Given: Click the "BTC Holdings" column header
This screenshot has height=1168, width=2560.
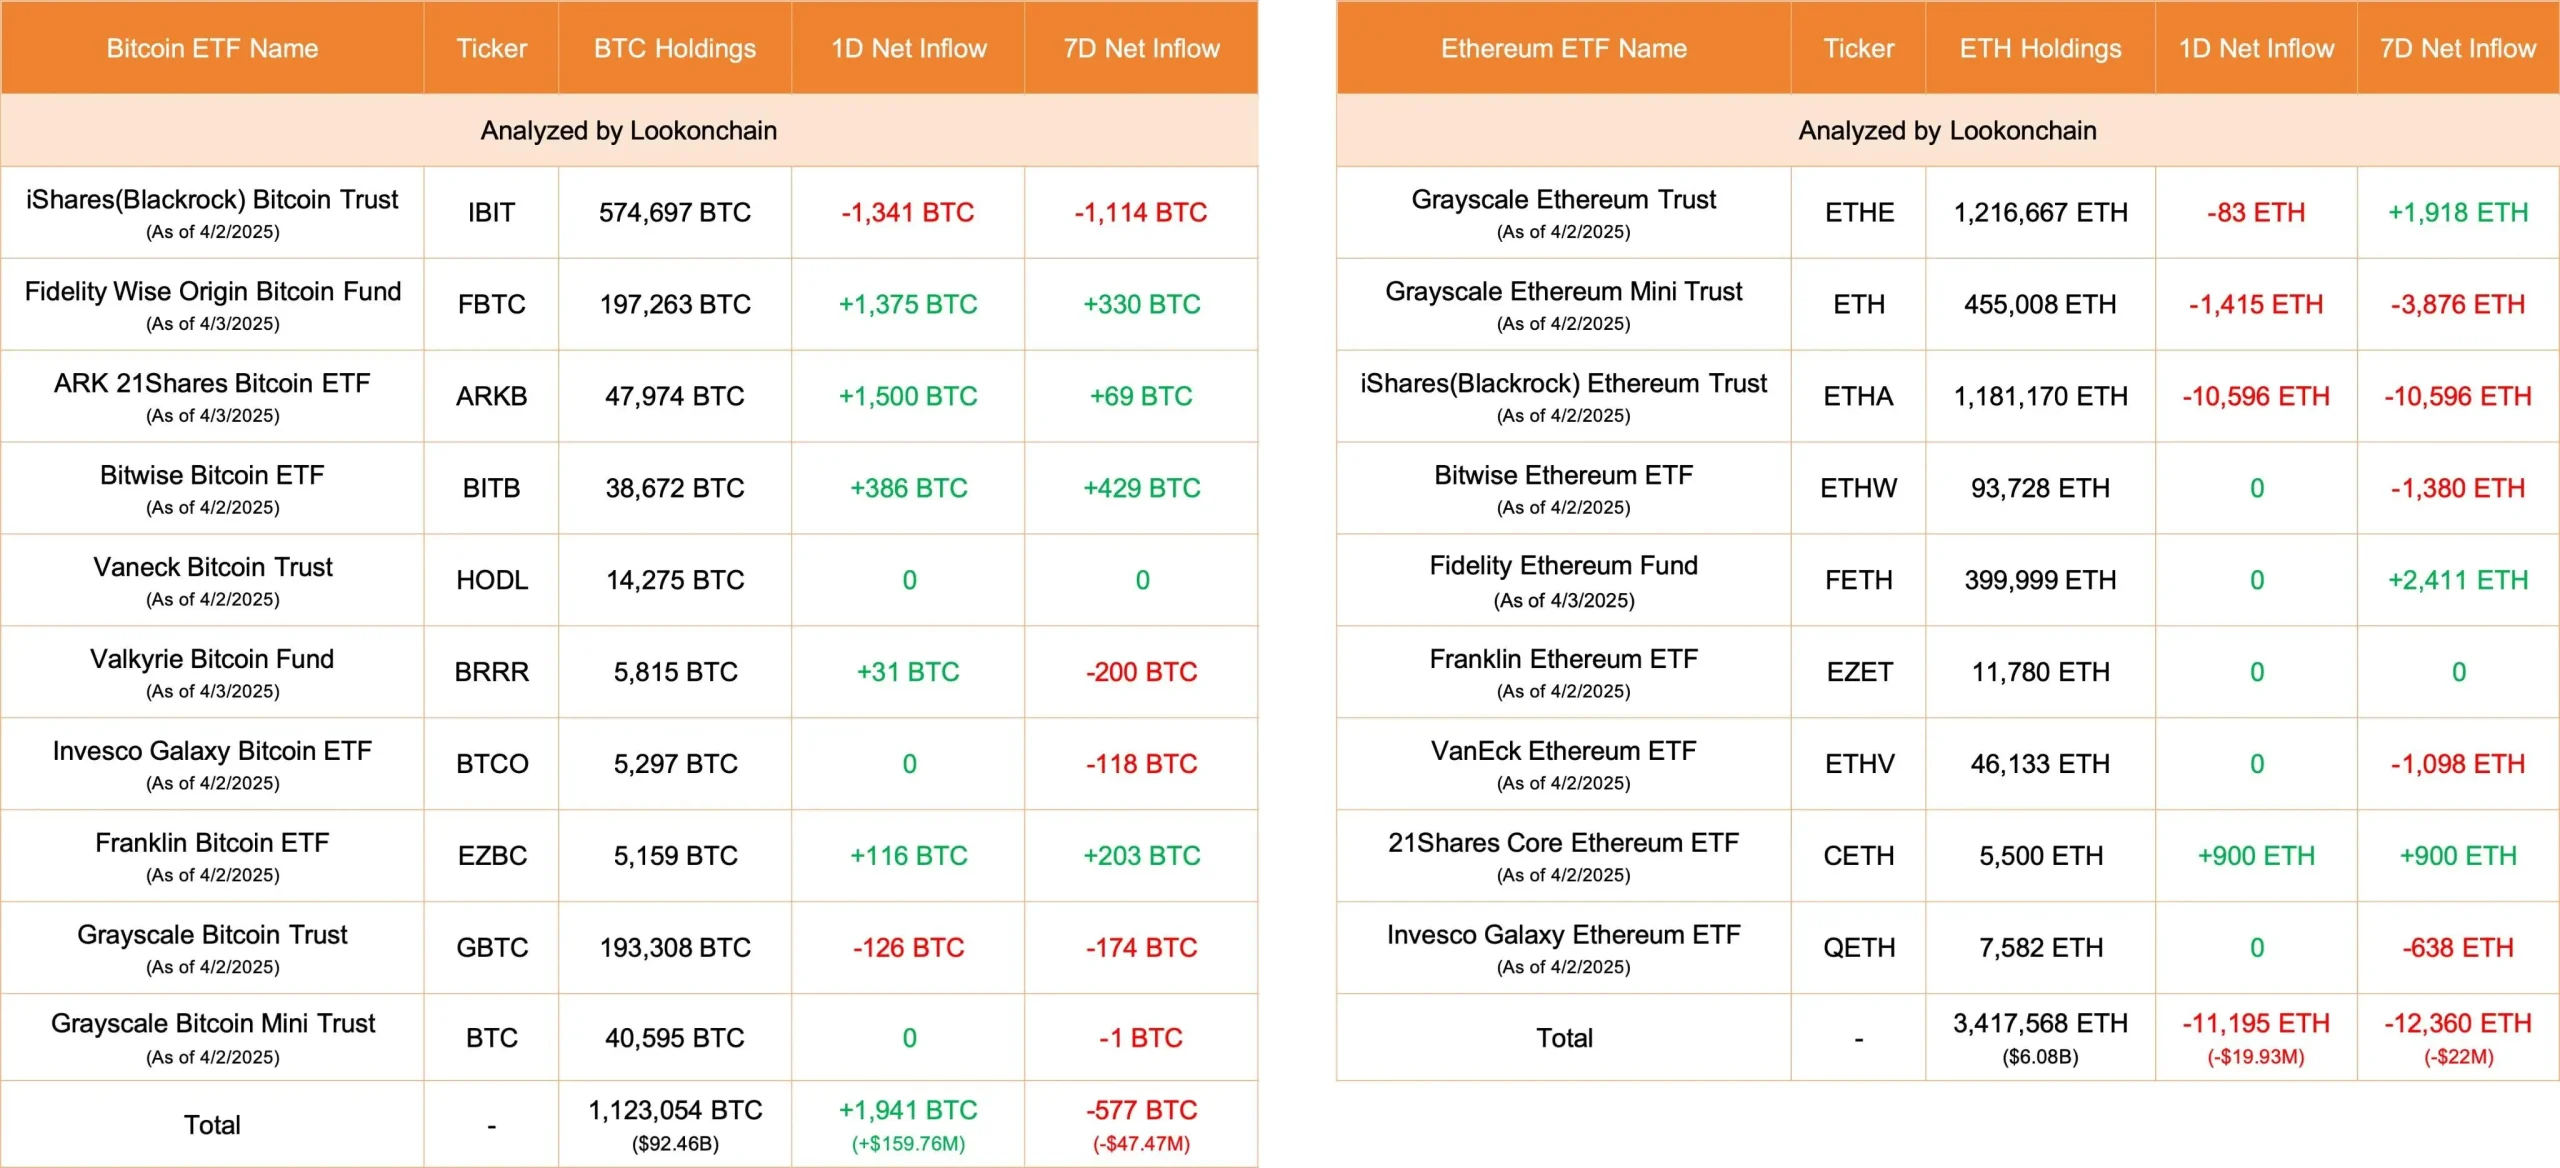Looking at the screenshot, I should (675, 48).
